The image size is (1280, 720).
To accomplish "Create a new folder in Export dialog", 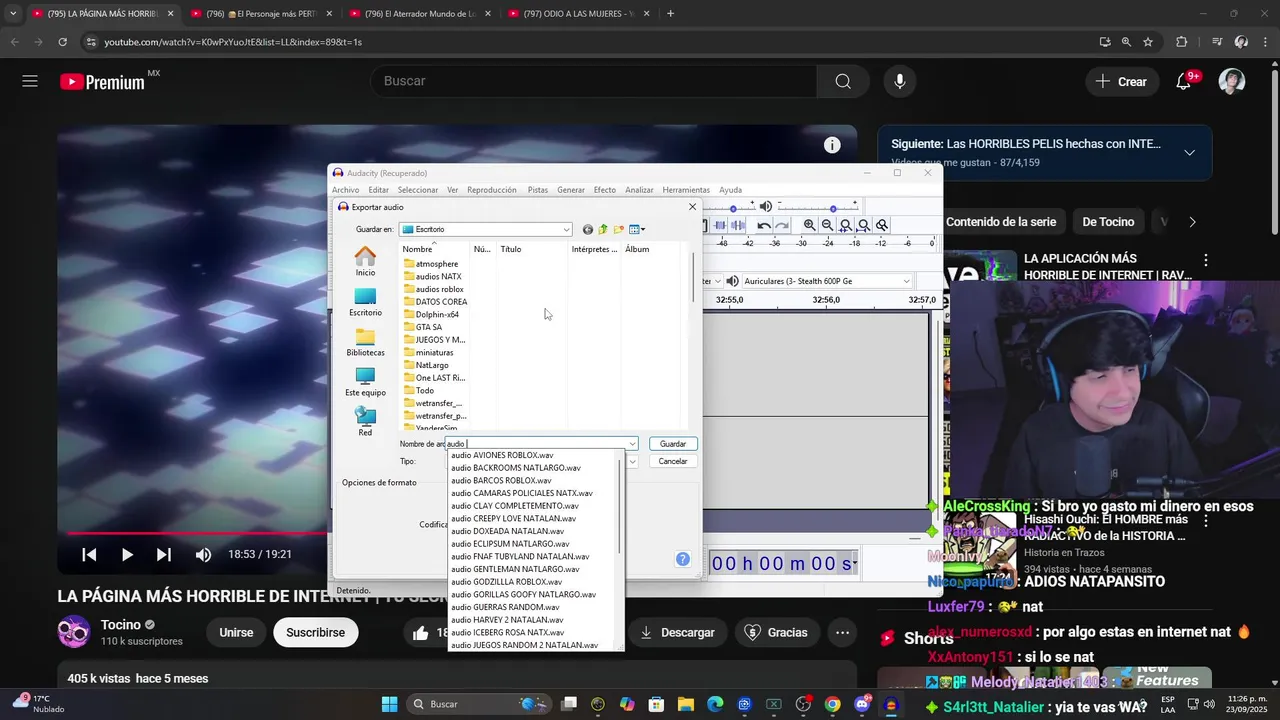I will pos(619,229).
